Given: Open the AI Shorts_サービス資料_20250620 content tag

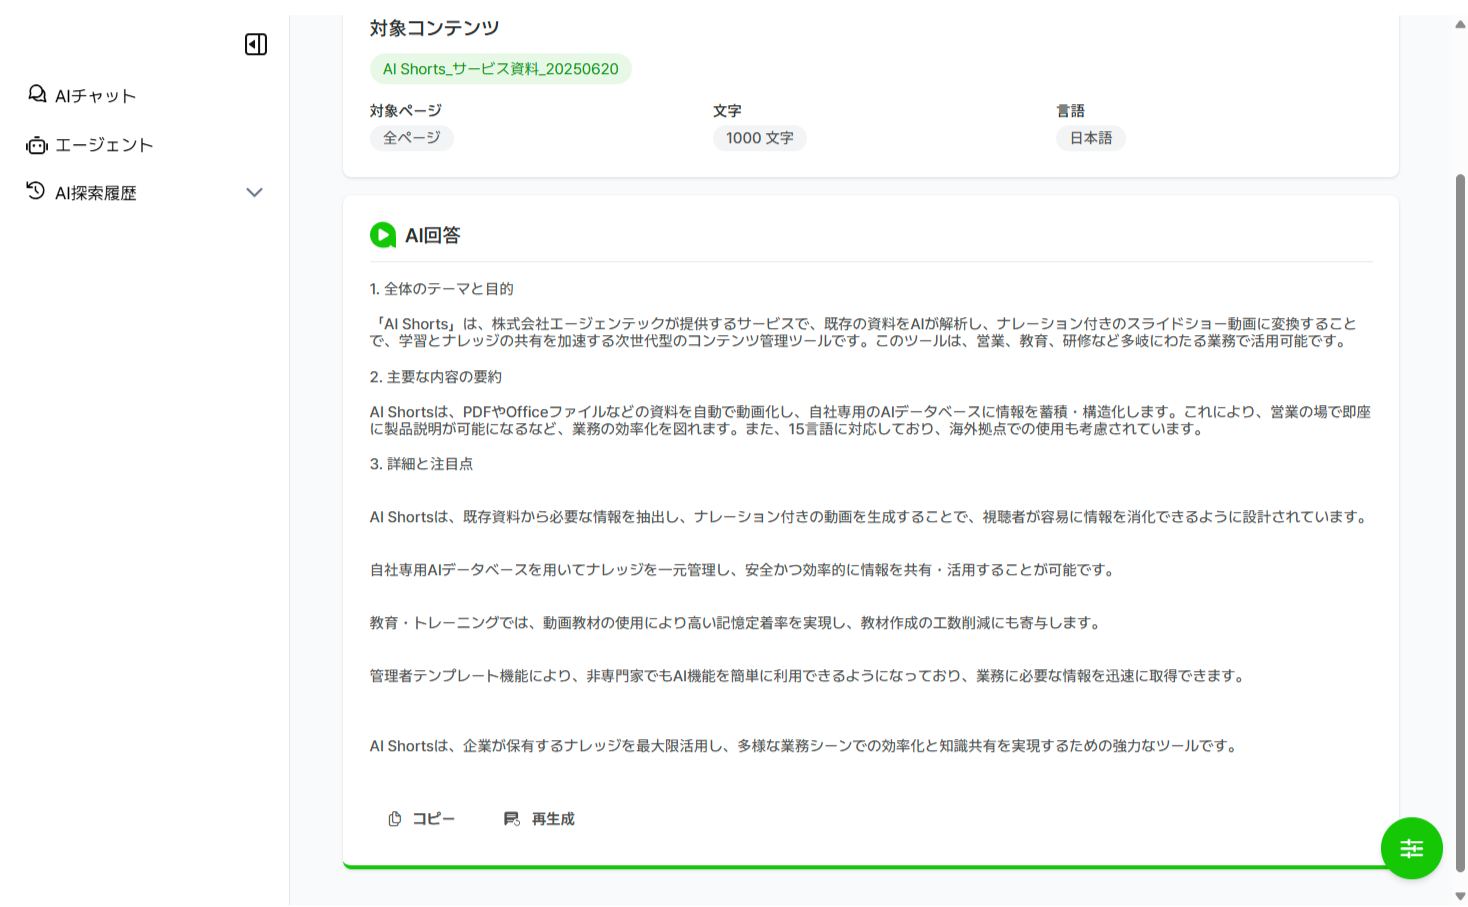Looking at the screenshot, I should point(500,69).
